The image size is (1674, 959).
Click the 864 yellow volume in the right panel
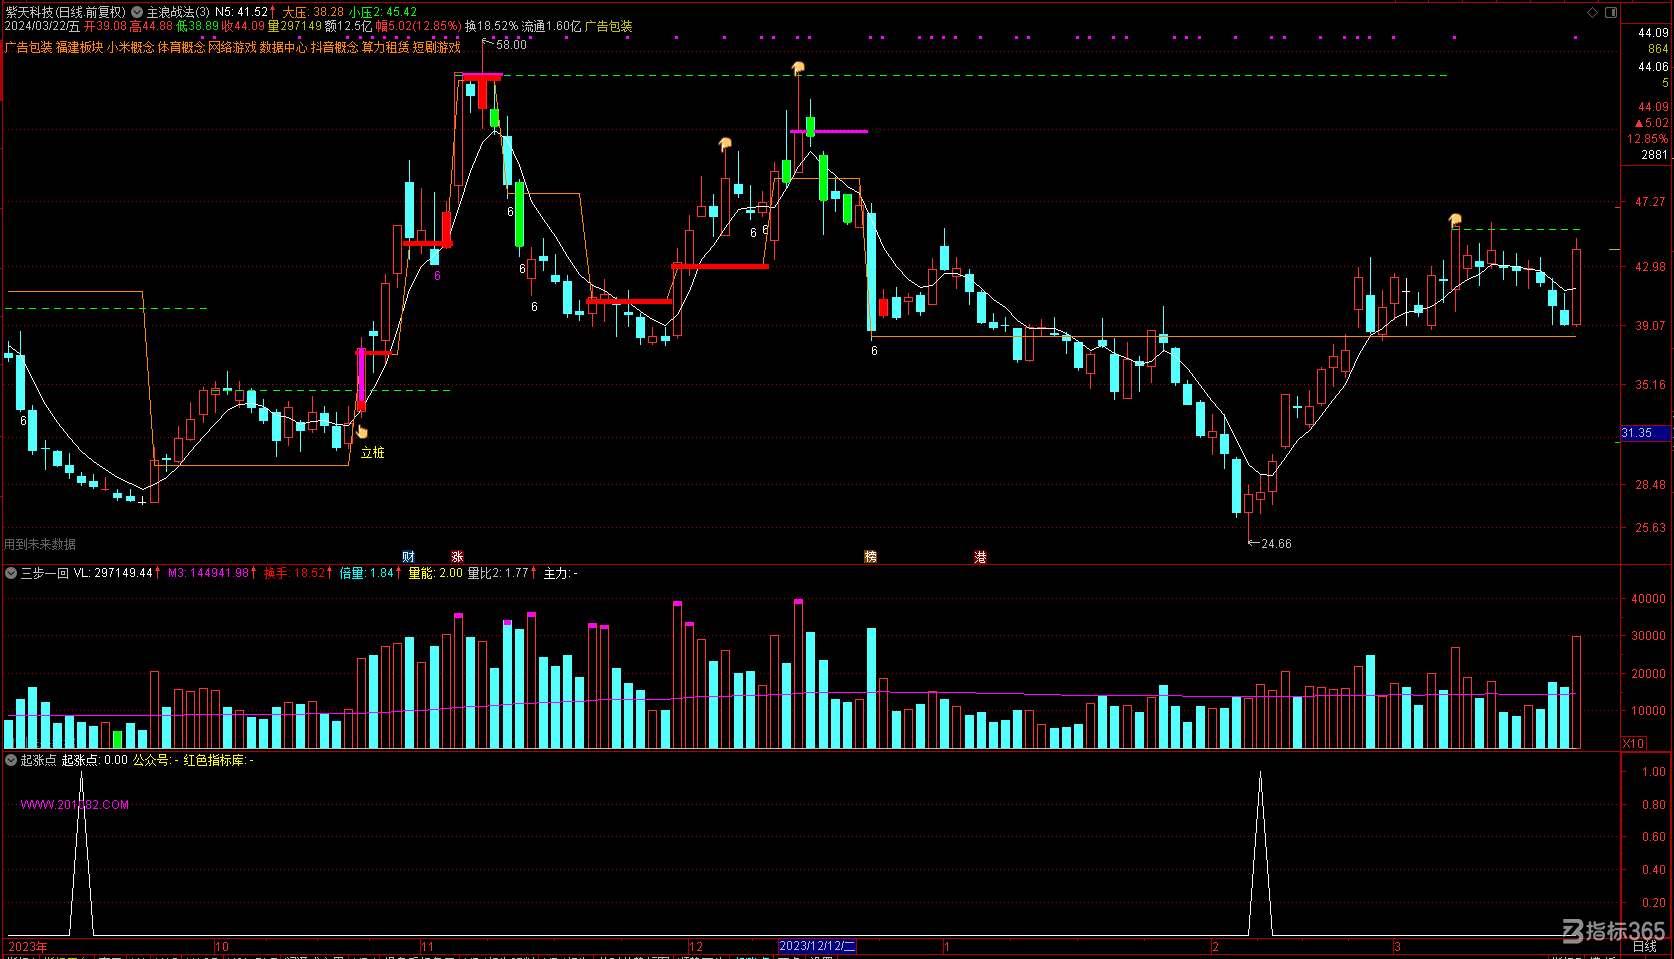click(x=1658, y=49)
